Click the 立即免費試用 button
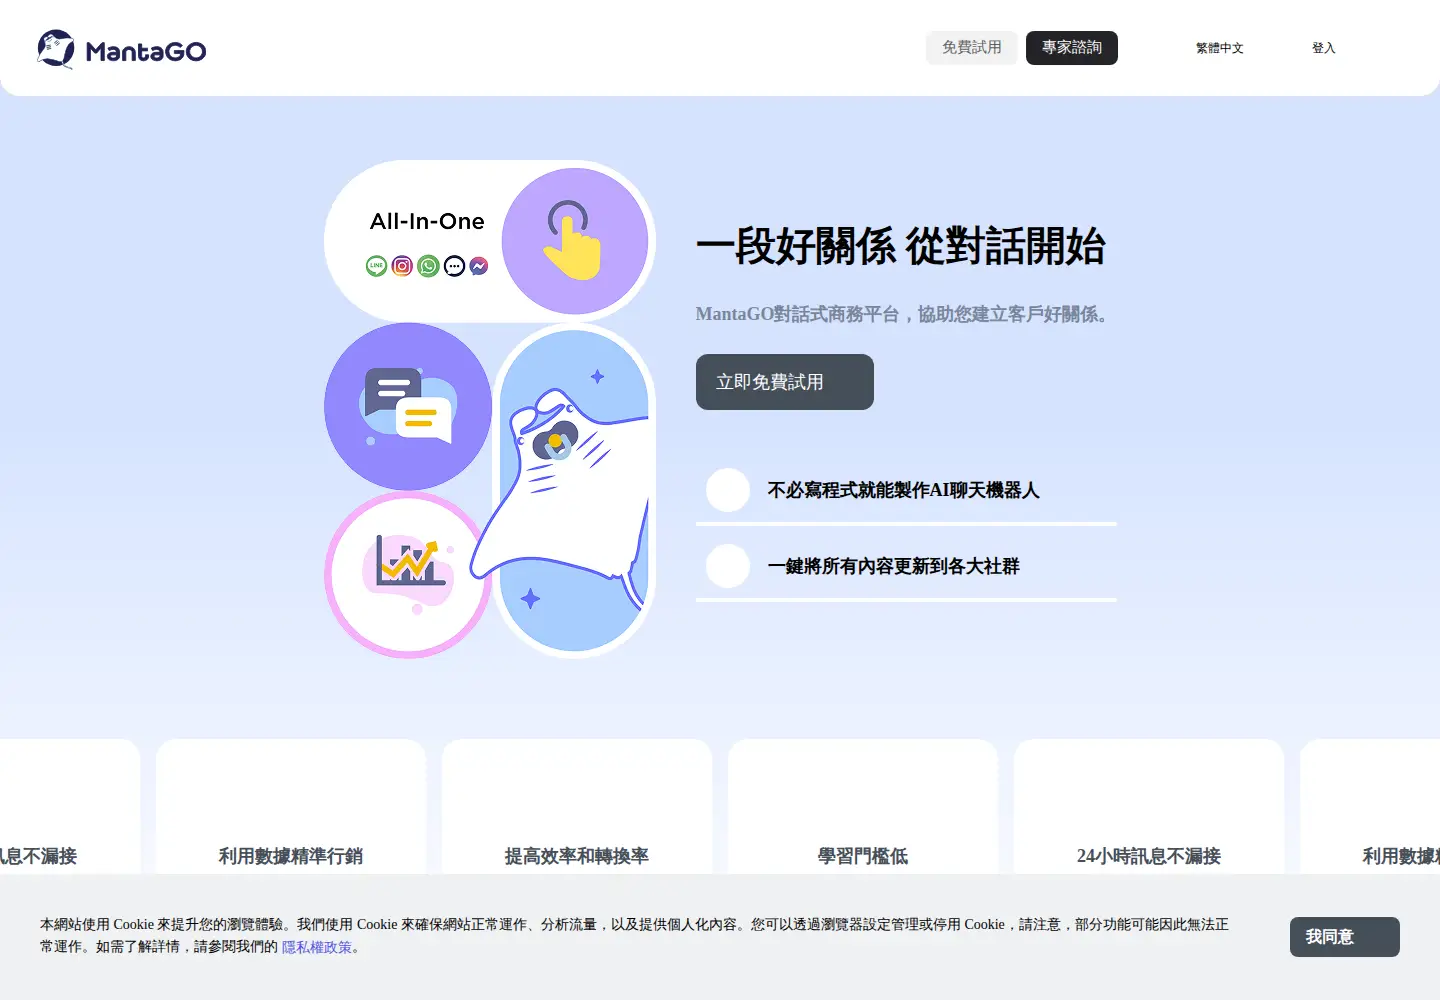1440x1000 pixels. click(x=785, y=382)
